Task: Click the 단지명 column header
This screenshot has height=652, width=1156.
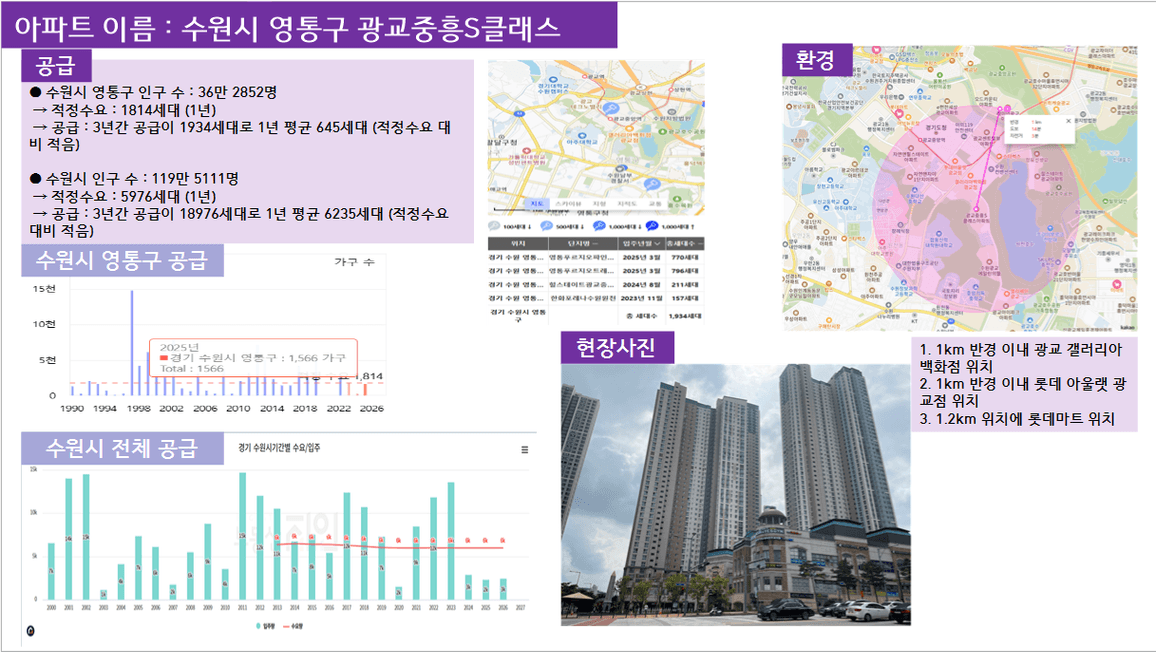Action: click(582, 243)
